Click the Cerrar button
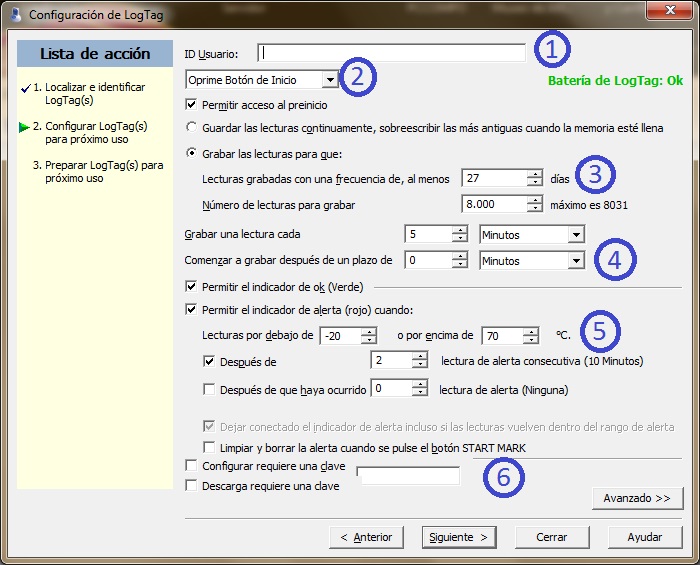The height and width of the screenshot is (565, 700). pyautogui.click(x=552, y=537)
